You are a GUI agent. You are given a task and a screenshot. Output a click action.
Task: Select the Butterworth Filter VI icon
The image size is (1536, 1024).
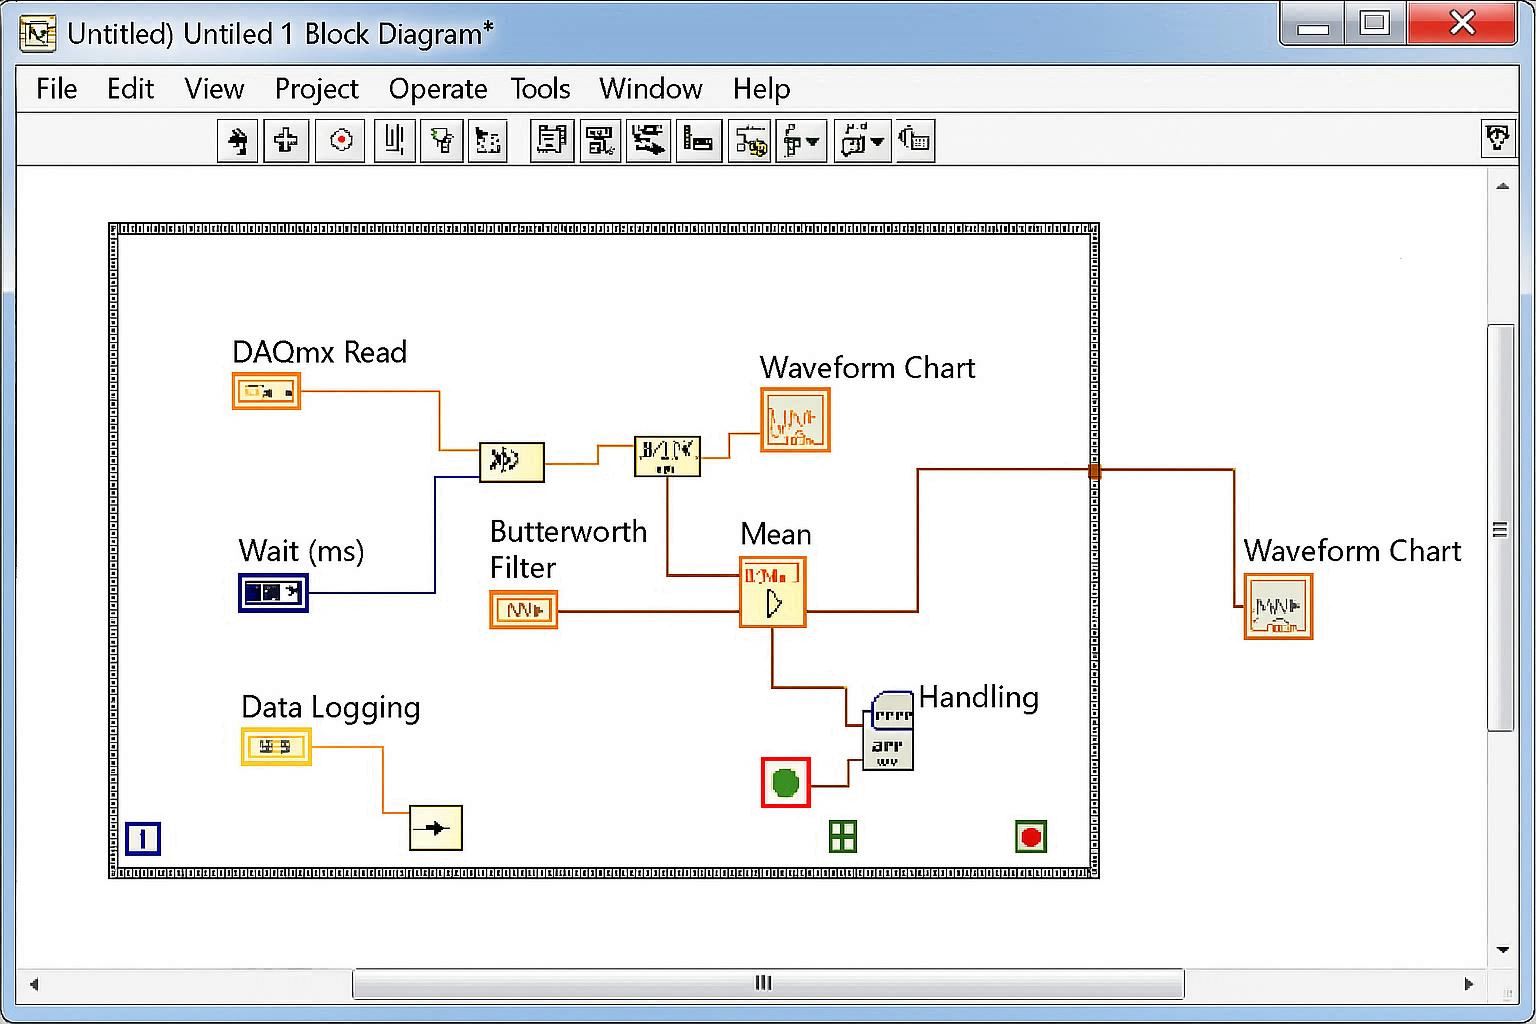click(x=522, y=610)
